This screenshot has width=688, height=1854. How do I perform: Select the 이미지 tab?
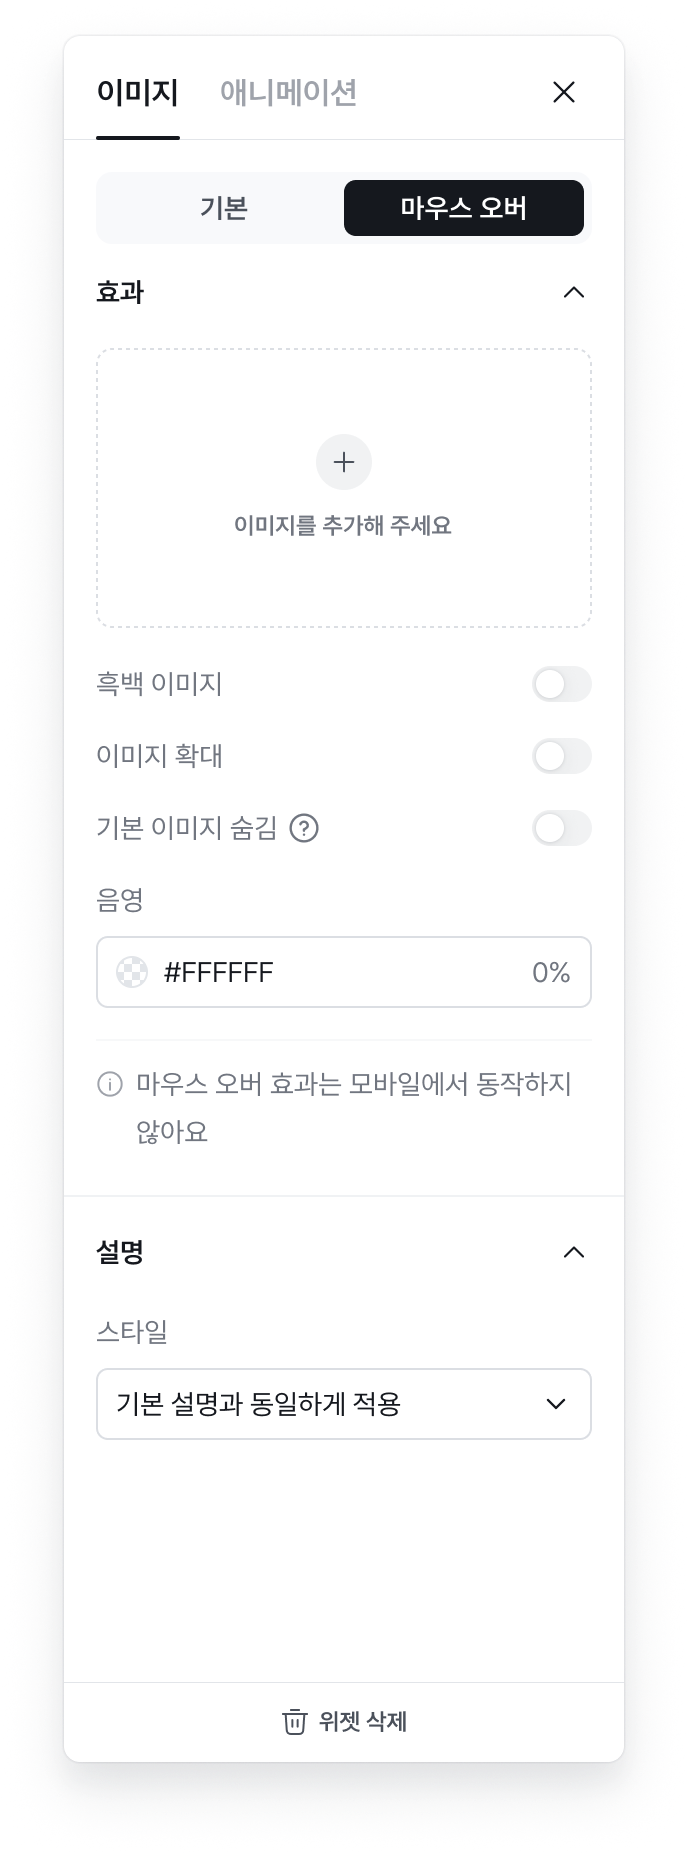[x=138, y=92]
